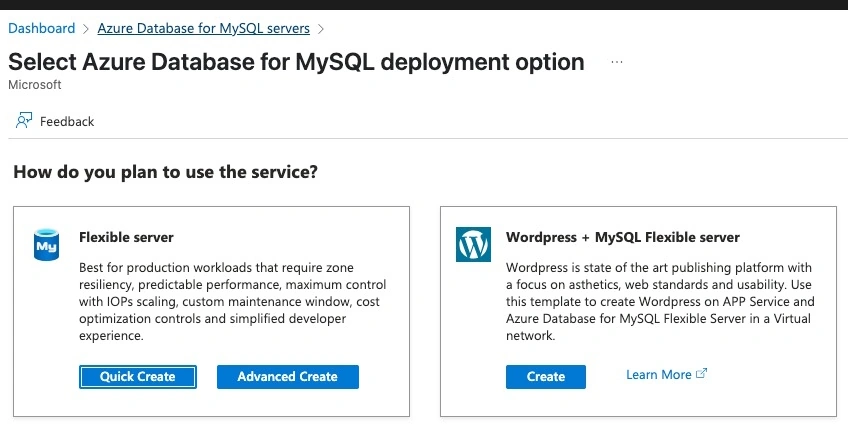Select the Wordpress + MySQL Flexible server heading
The image size is (848, 428).
(x=623, y=237)
